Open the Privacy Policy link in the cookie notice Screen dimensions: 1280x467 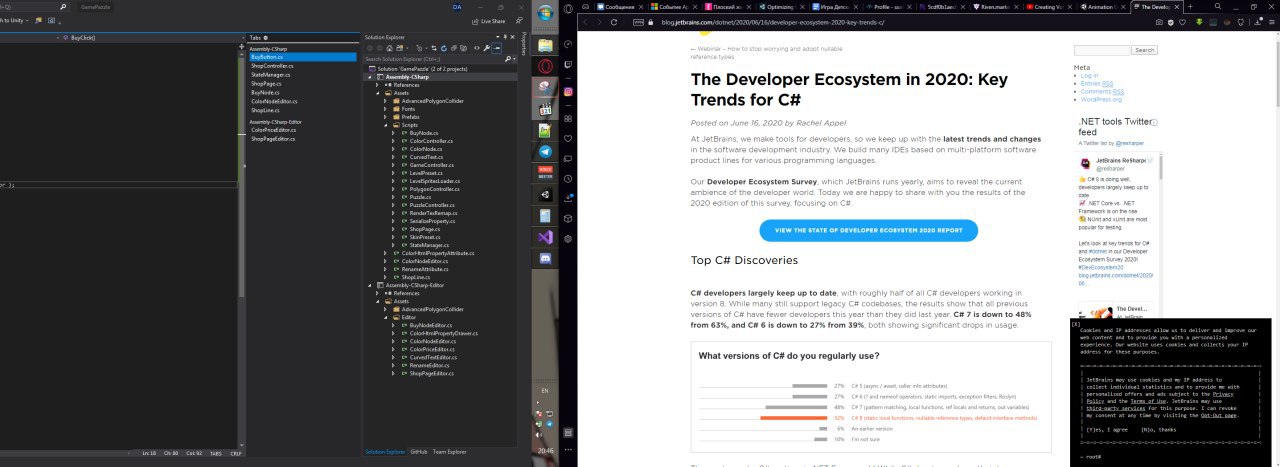[1223, 394]
